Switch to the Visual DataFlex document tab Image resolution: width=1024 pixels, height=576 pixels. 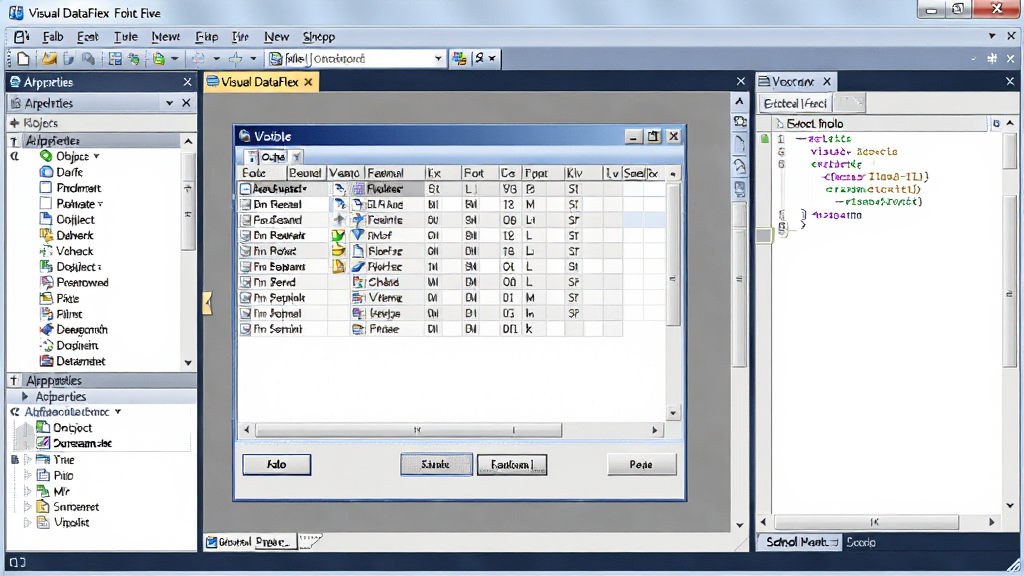pyautogui.click(x=260, y=82)
